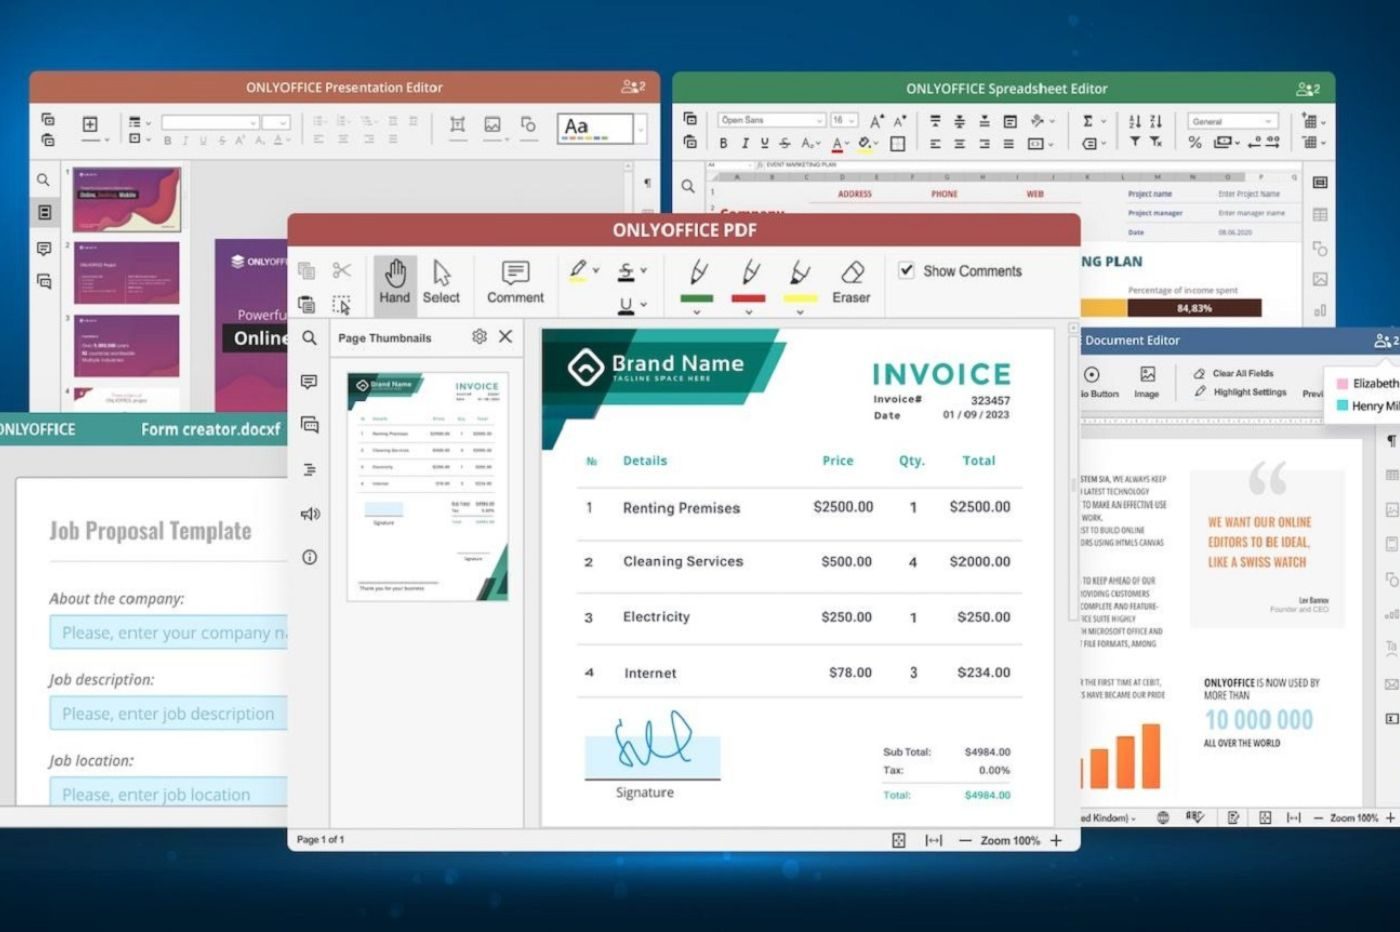The image size is (1400, 932).
Task: Open the Chat panel in PDF left sidebar
Action: point(310,425)
